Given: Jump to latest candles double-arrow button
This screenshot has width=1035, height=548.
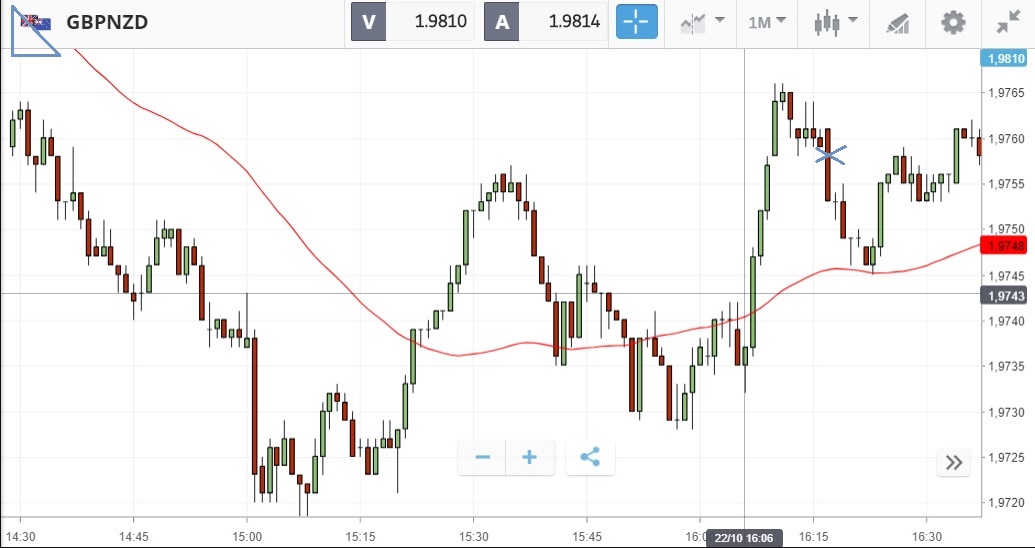Looking at the screenshot, I should click(954, 462).
